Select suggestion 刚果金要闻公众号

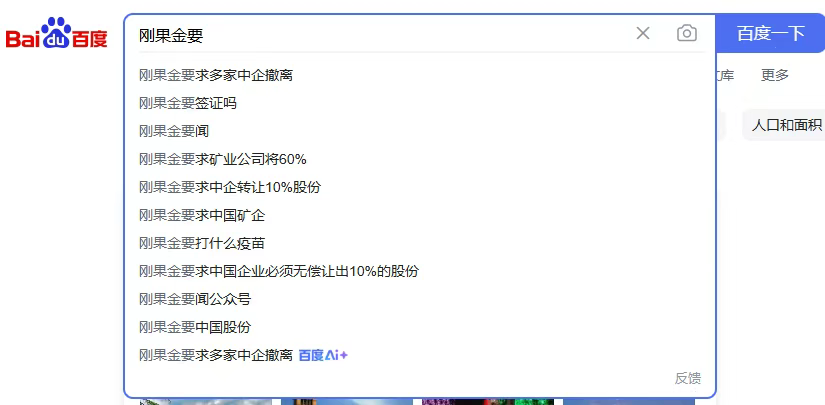195,299
